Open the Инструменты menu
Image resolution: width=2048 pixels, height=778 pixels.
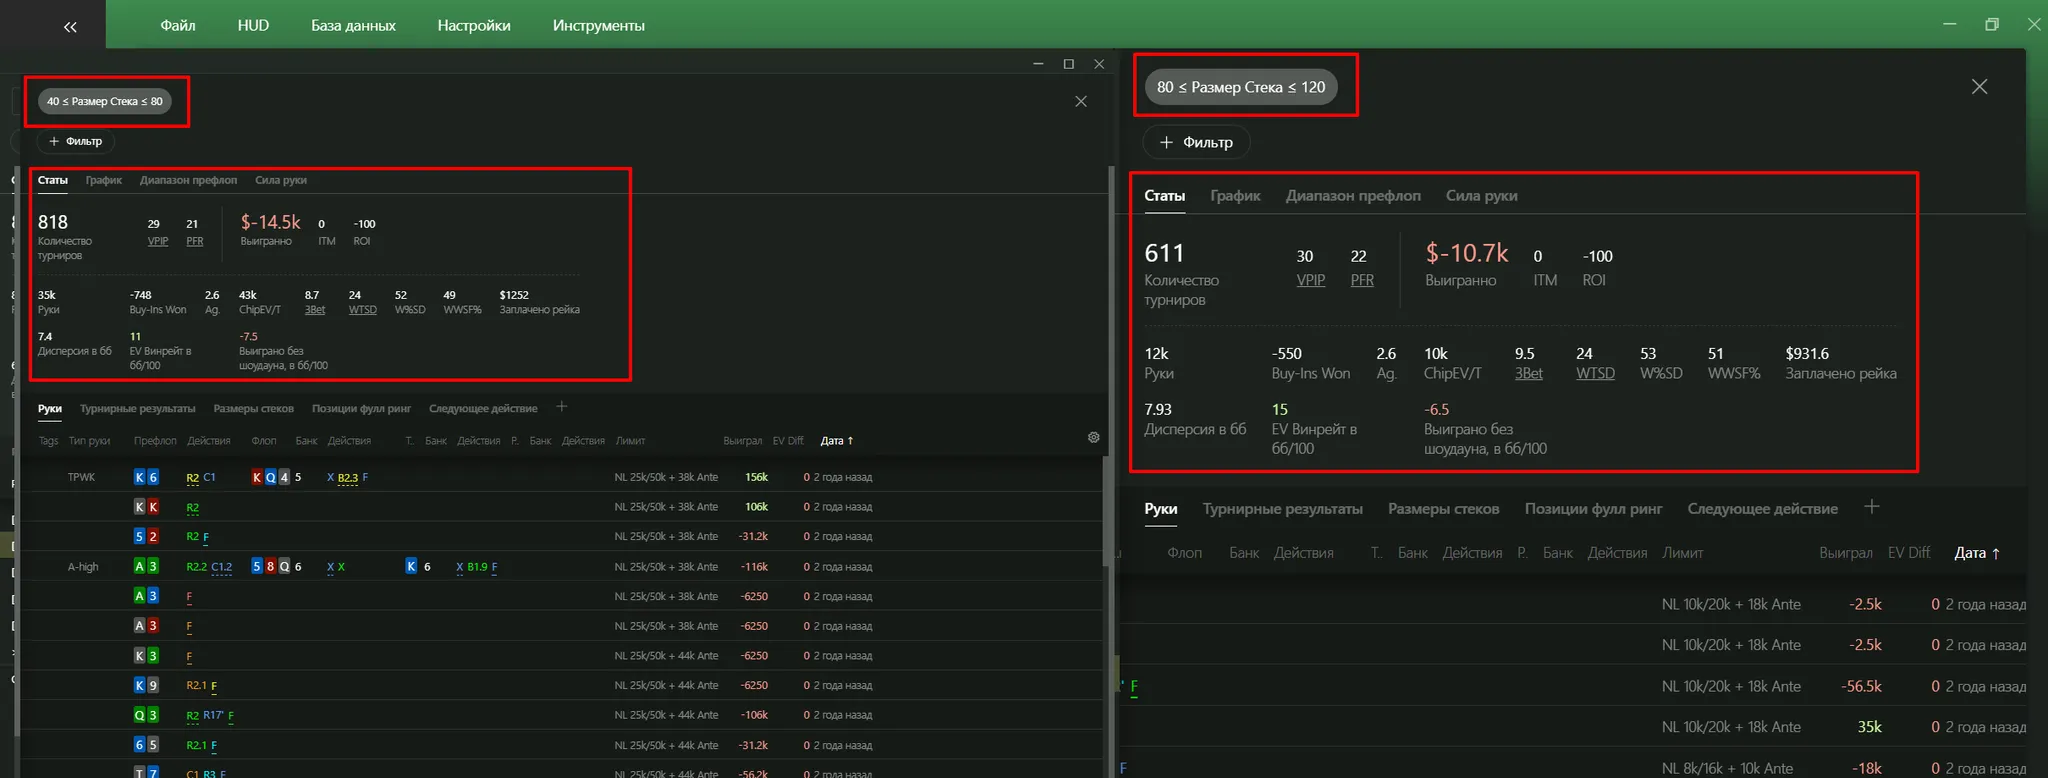[598, 25]
